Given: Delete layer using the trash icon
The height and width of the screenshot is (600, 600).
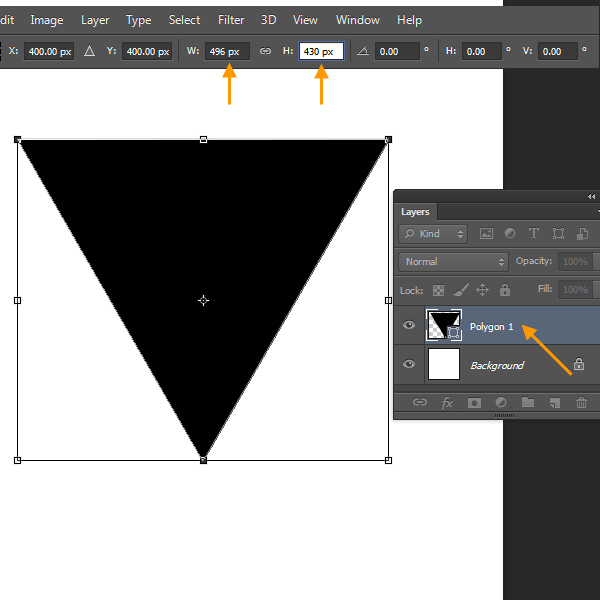Looking at the screenshot, I should pyautogui.click(x=581, y=403).
